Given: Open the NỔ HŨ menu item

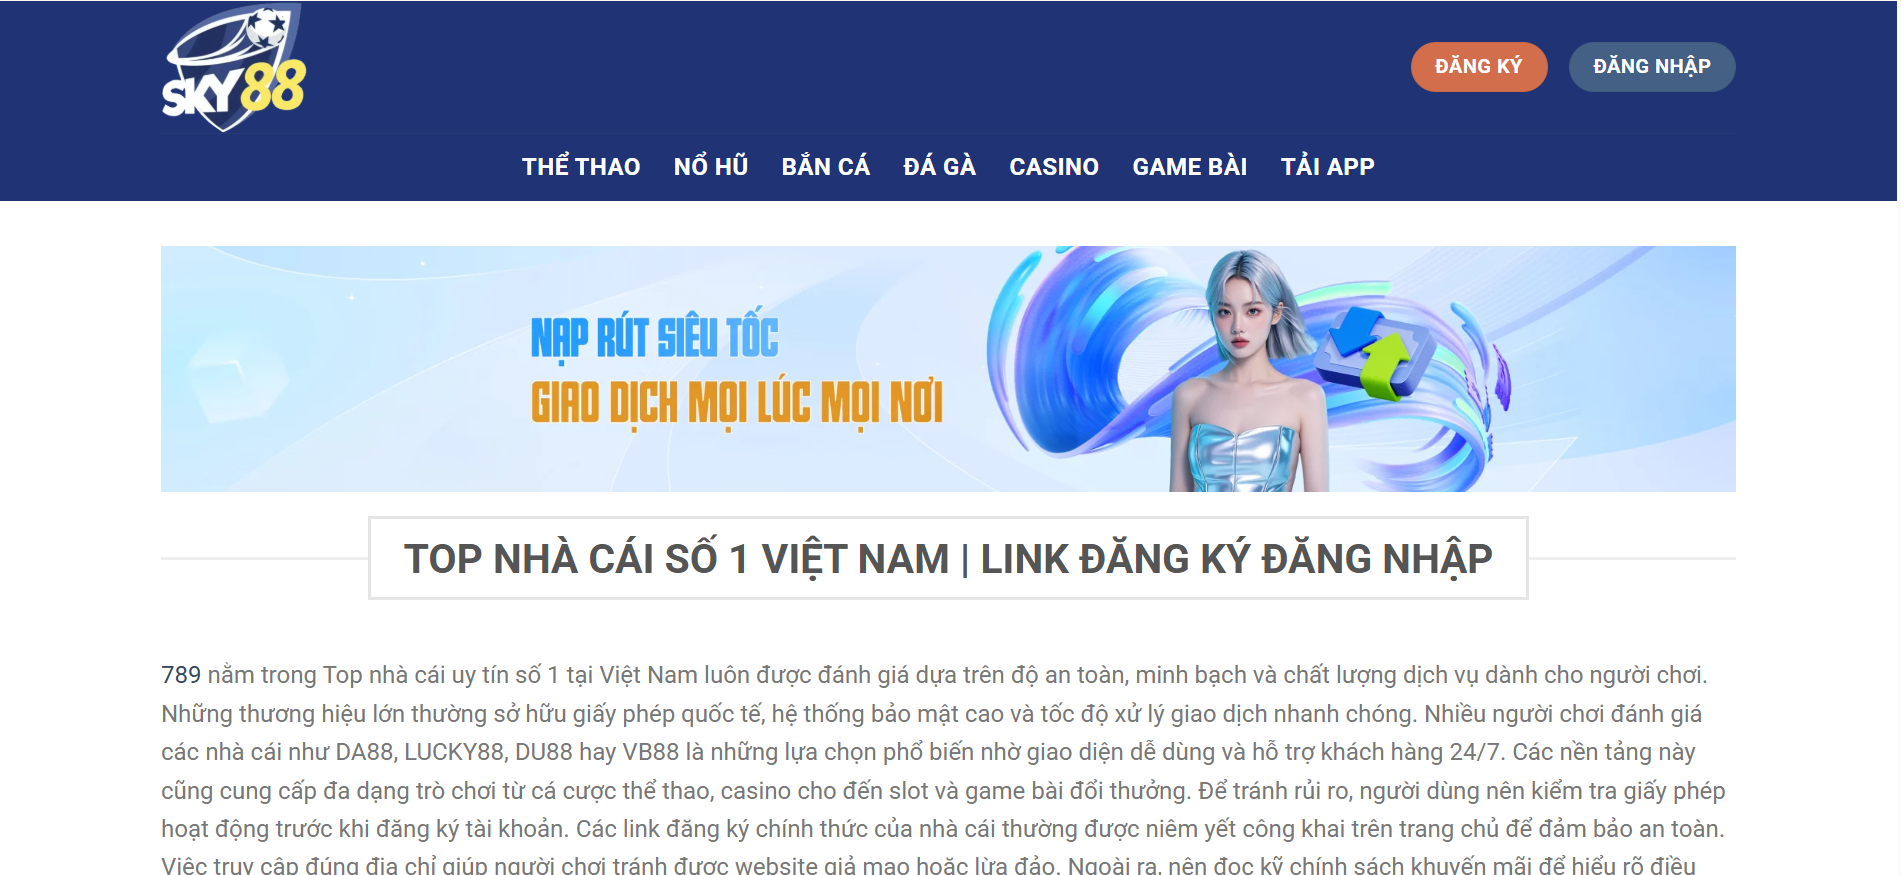Looking at the screenshot, I should pos(711,167).
